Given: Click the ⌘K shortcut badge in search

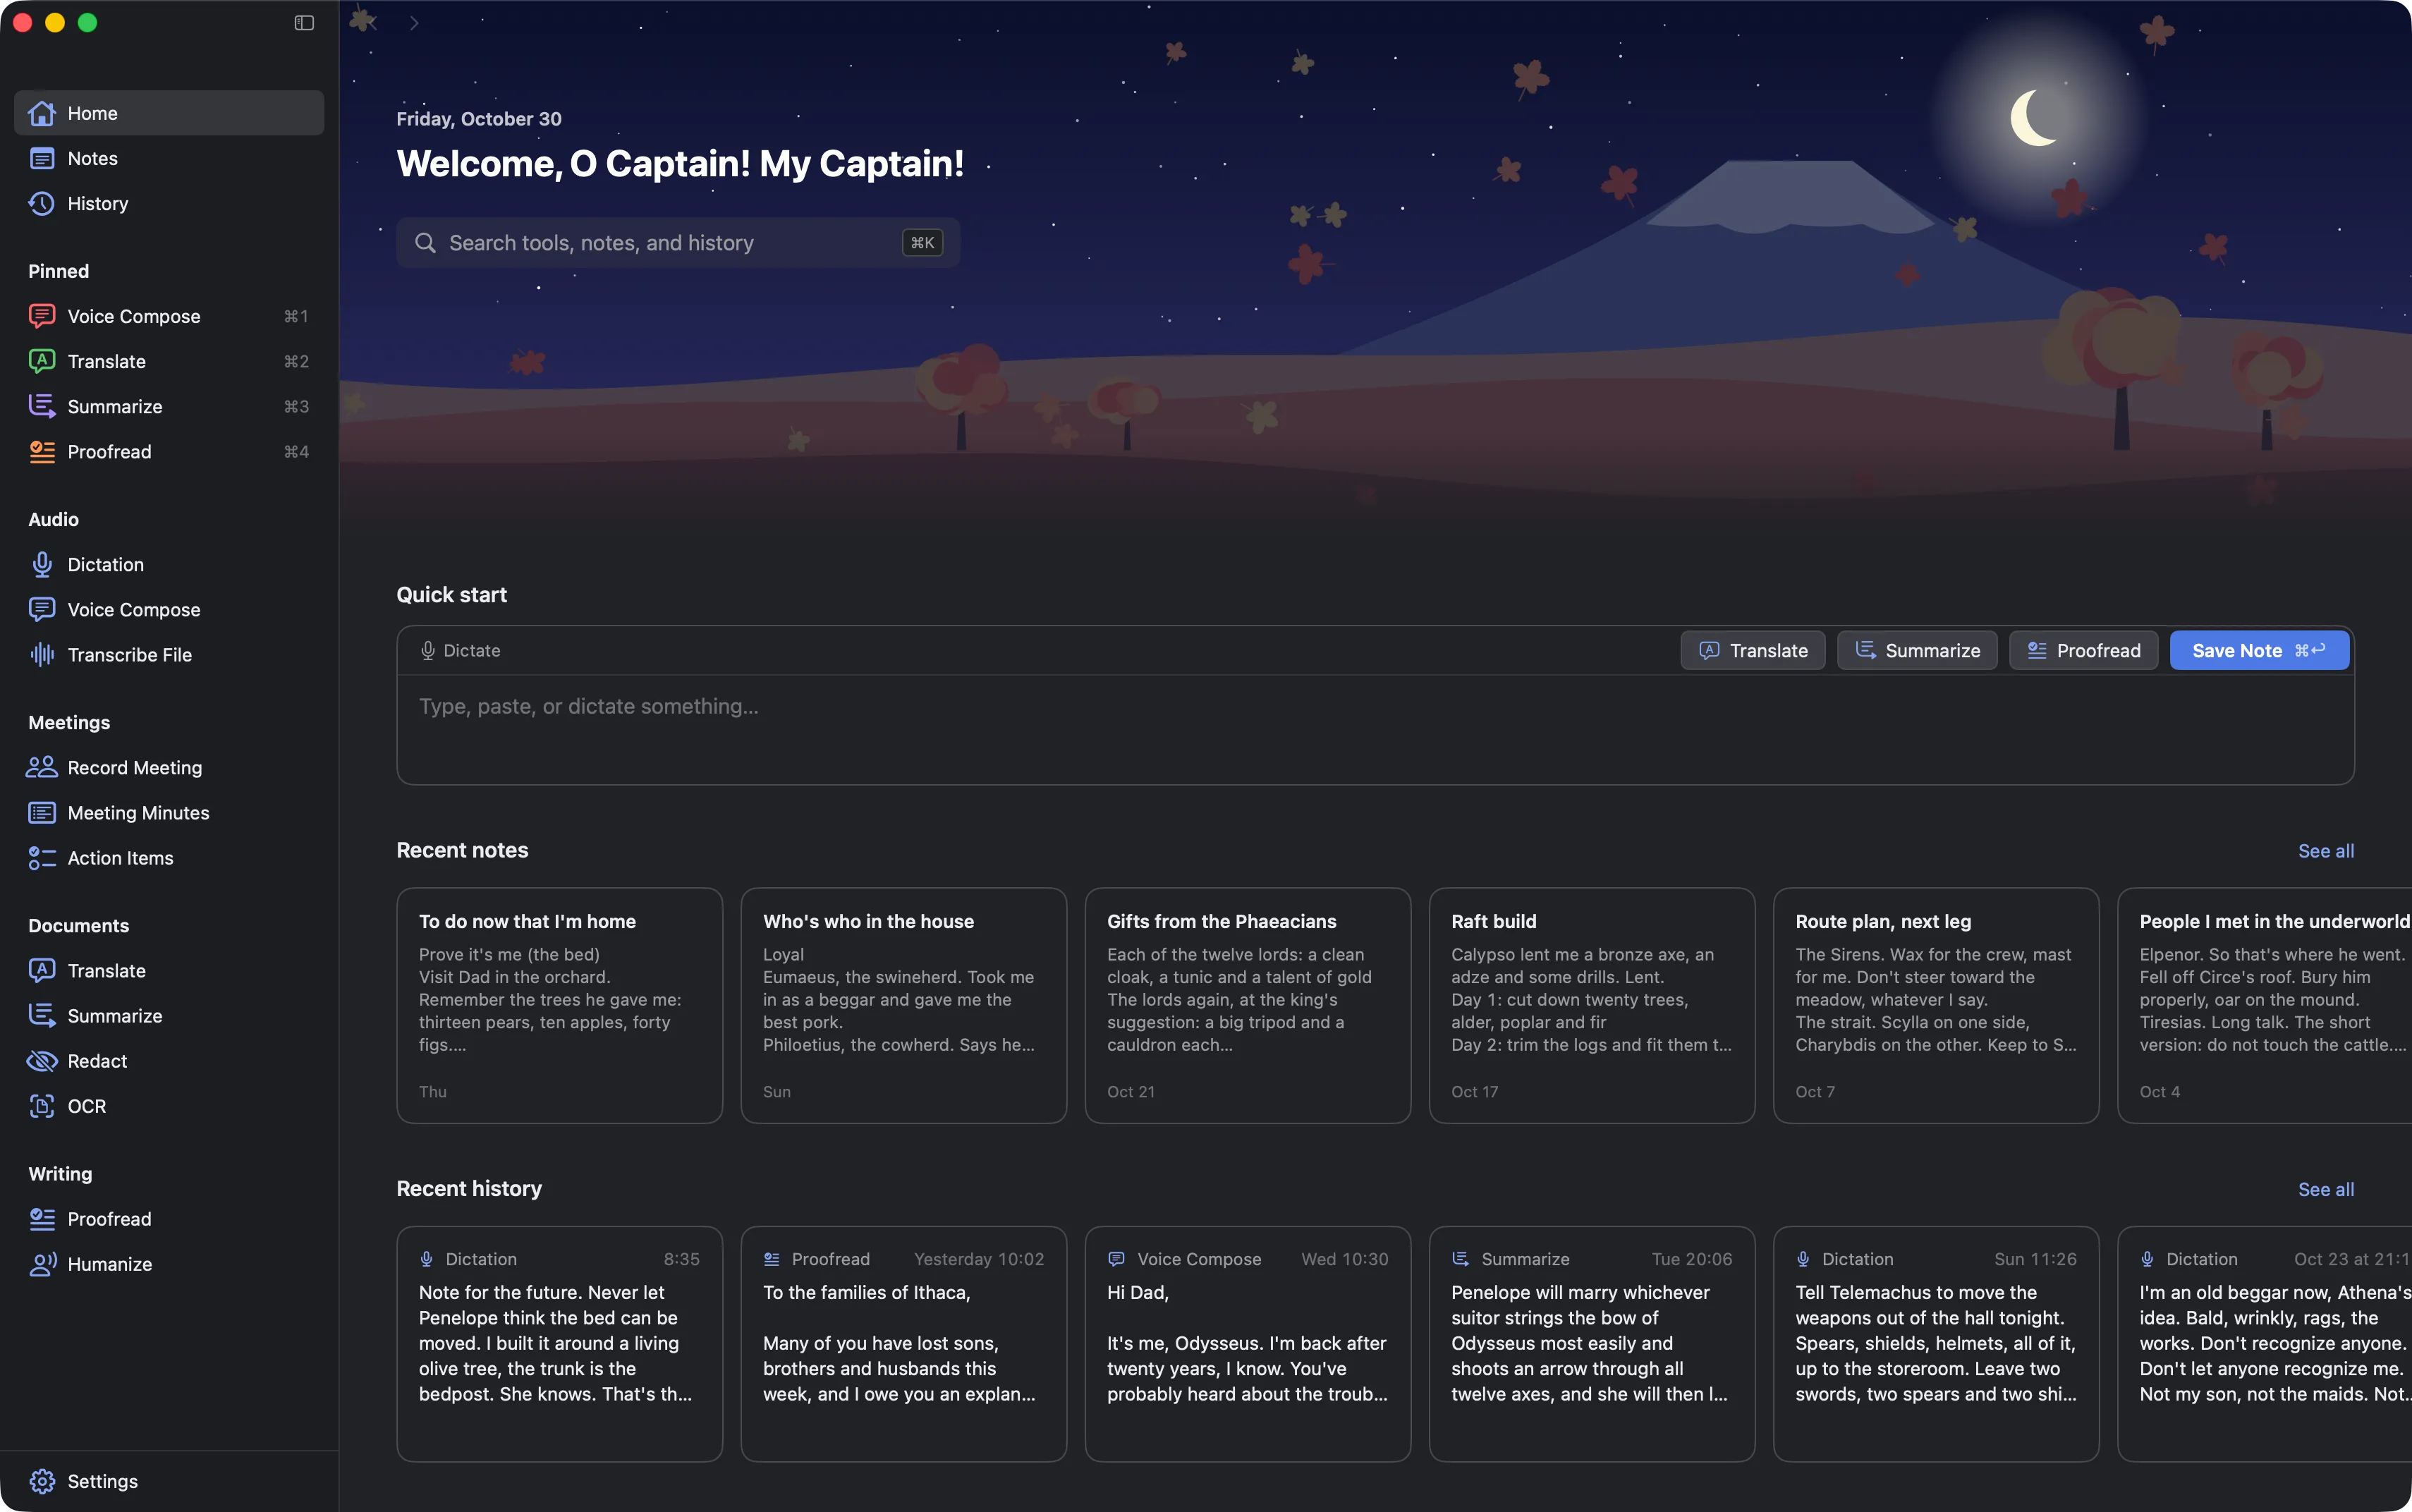Looking at the screenshot, I should click(x=922, y=242).
